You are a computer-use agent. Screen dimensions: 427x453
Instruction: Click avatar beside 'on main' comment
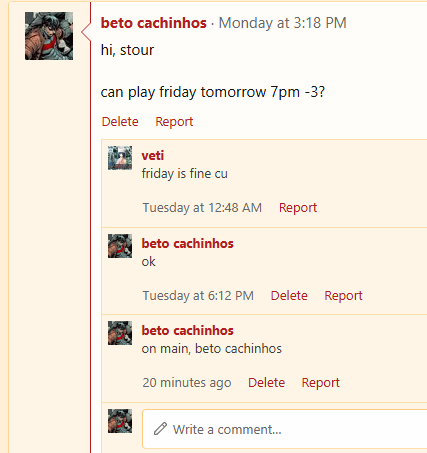[x=120, y=333]
